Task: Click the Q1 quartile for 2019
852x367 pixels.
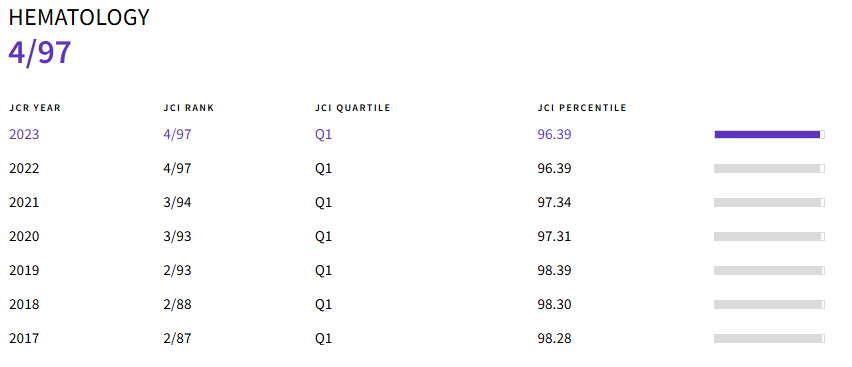Action: coord(323,270)
